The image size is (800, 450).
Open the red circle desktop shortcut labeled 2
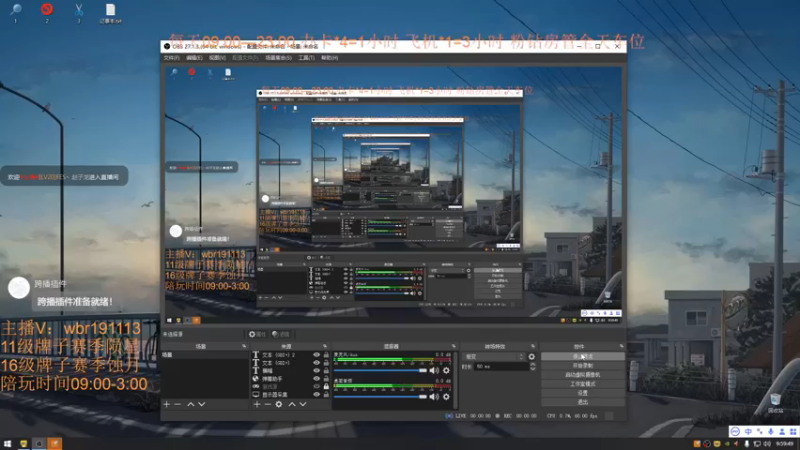click(47, 12)
